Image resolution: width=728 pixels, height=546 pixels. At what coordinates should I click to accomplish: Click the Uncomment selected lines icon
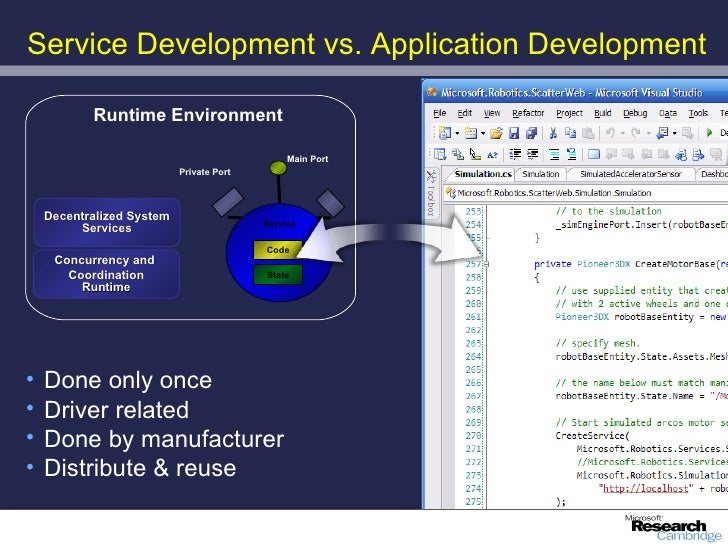572,154
